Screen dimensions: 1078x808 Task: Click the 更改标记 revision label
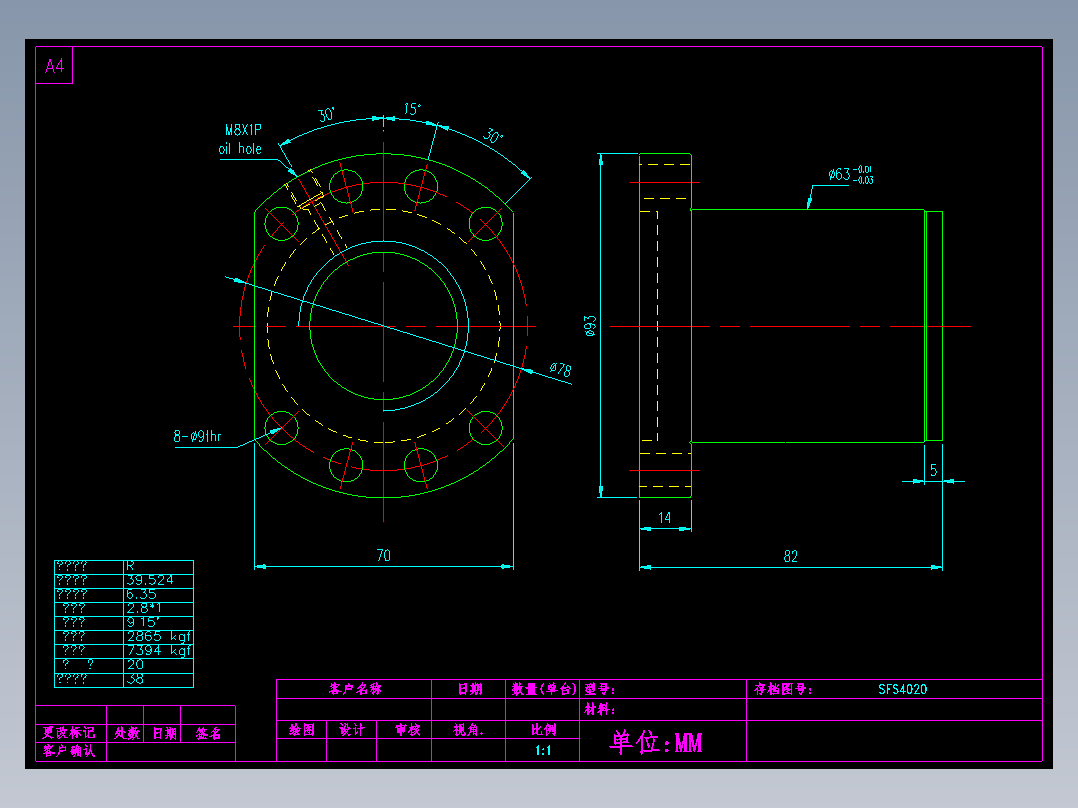69,733
